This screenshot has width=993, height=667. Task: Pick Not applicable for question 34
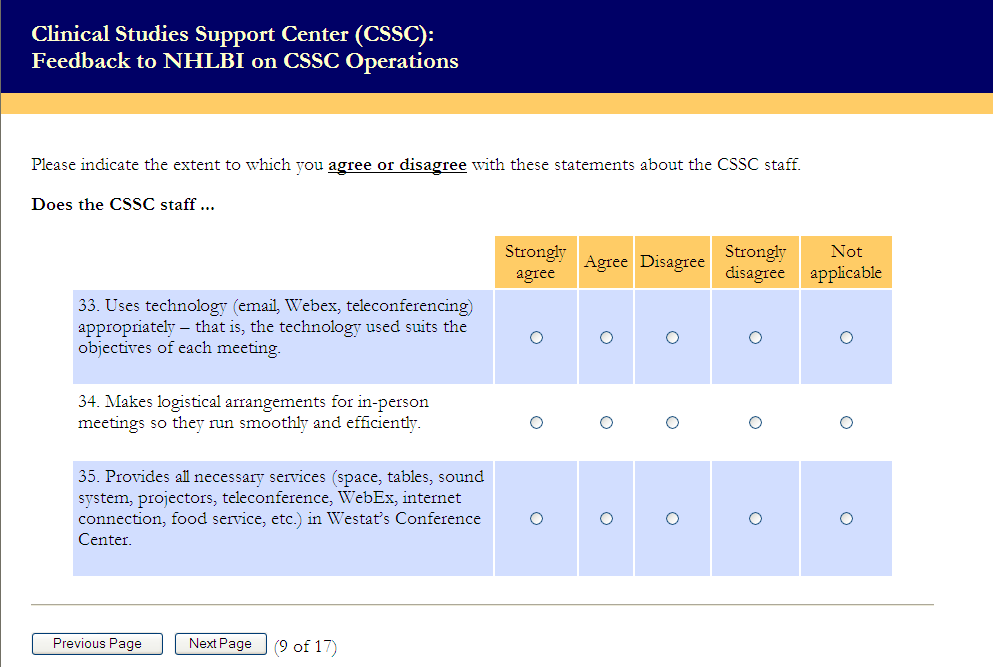click(846, 423)
